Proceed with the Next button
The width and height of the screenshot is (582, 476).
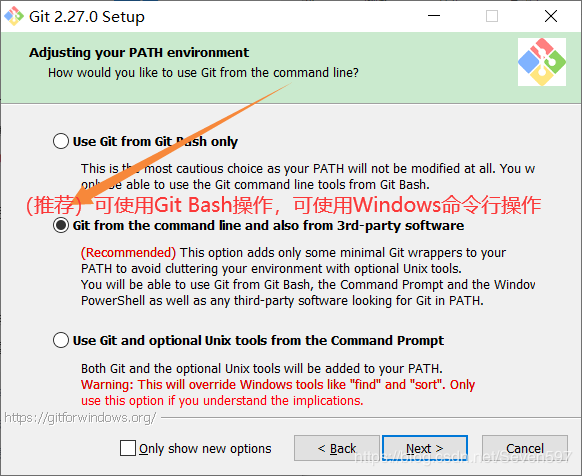point(425,448)
